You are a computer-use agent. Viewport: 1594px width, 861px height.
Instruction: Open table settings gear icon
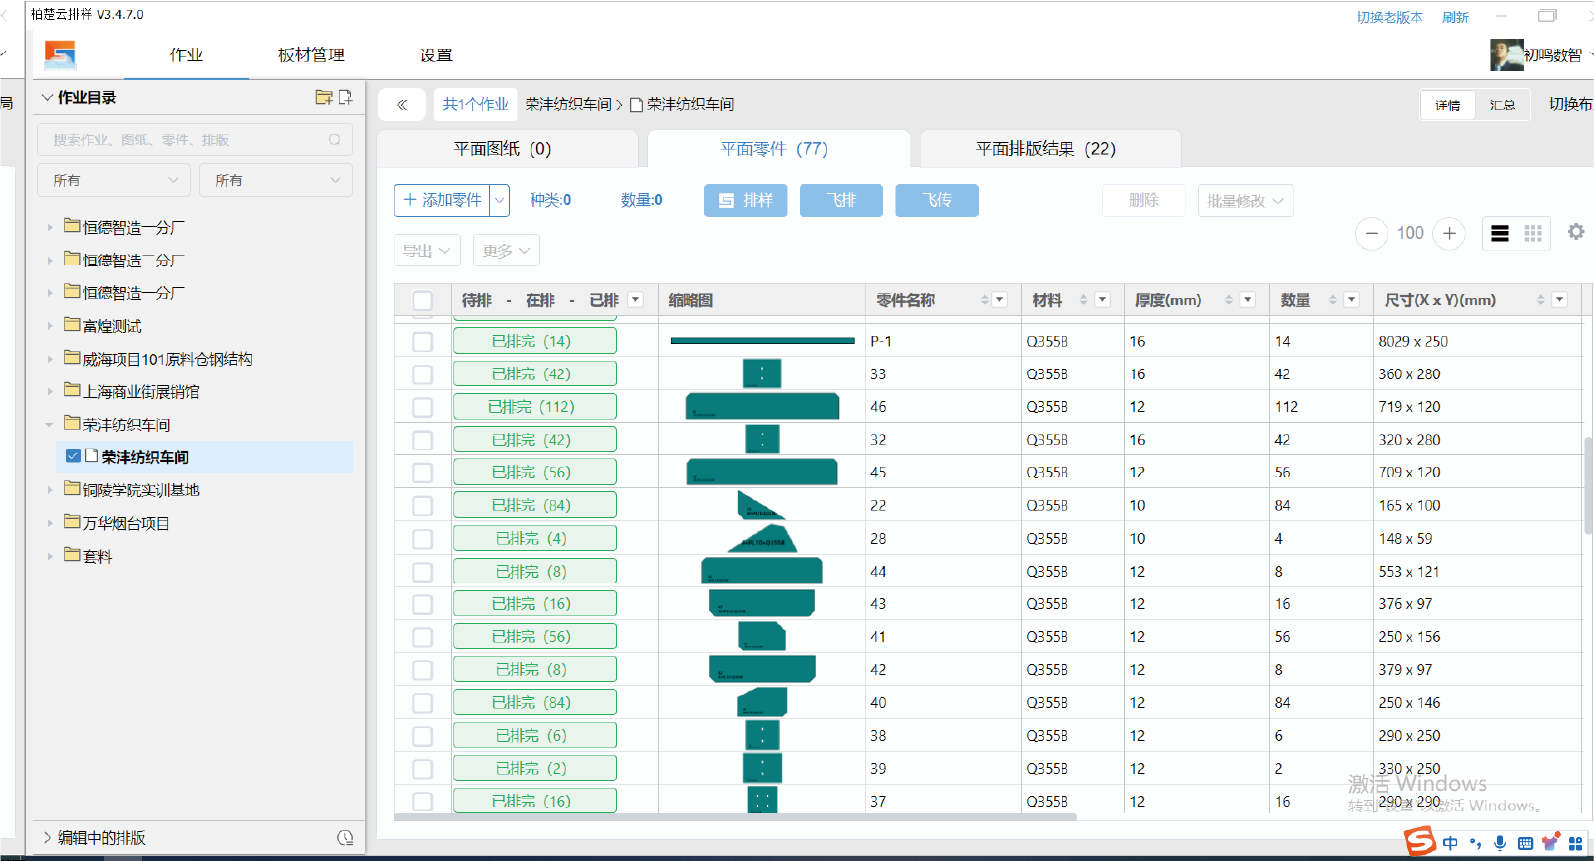[x=1576, y=232]
